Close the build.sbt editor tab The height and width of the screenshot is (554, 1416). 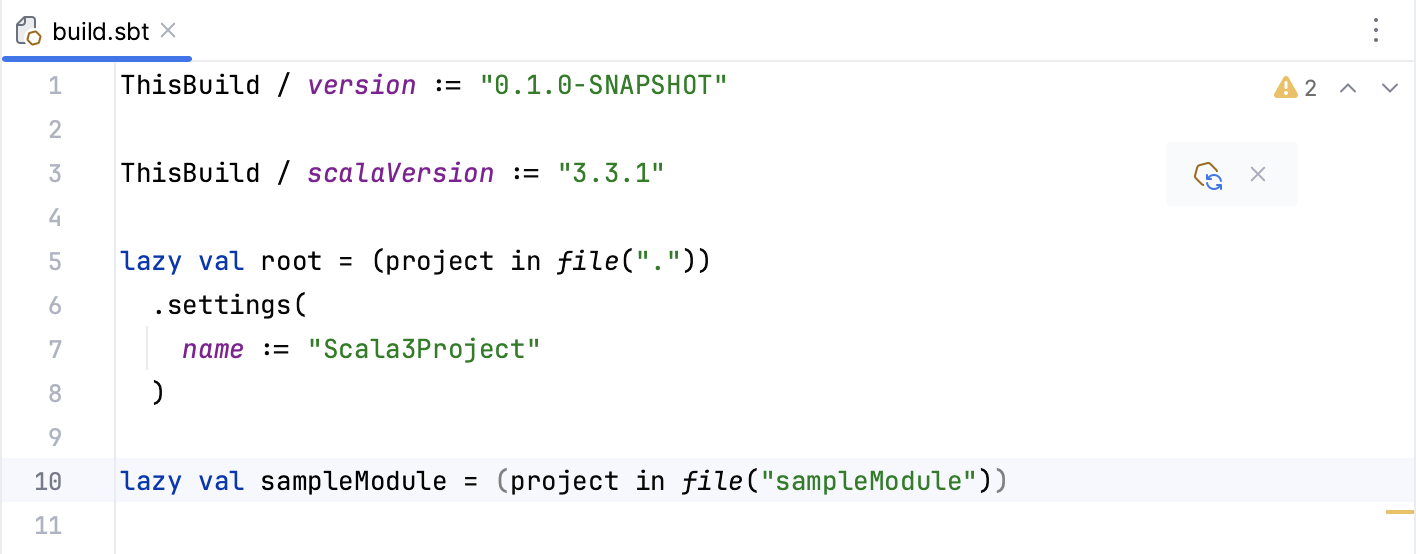[168, 31]
